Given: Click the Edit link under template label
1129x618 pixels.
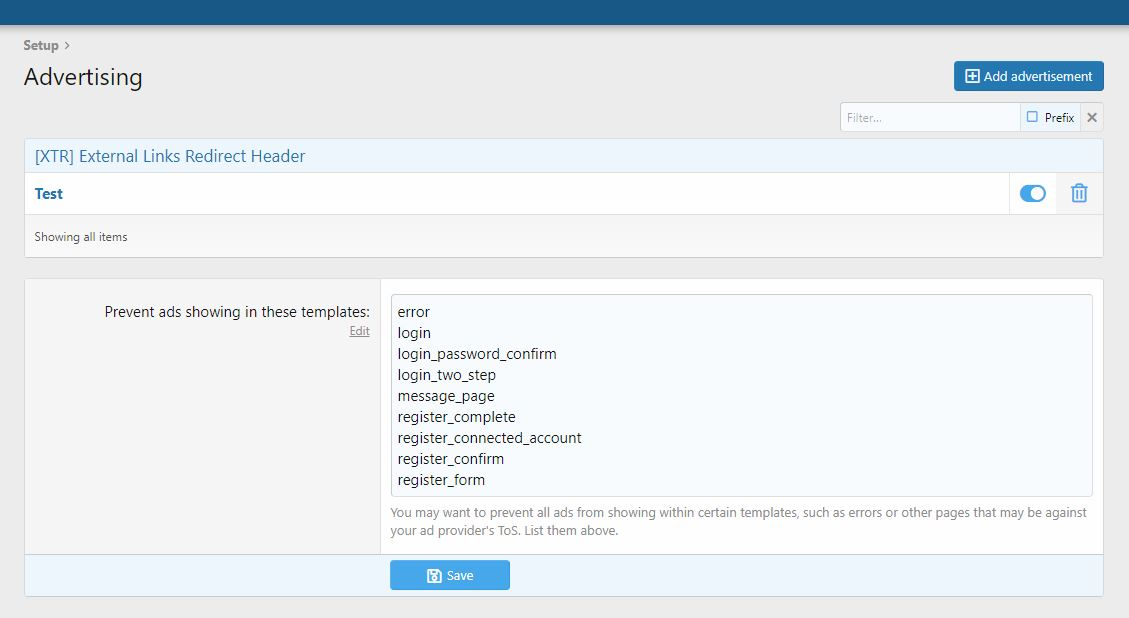Looking at the screenshot, I should (359, 331).
